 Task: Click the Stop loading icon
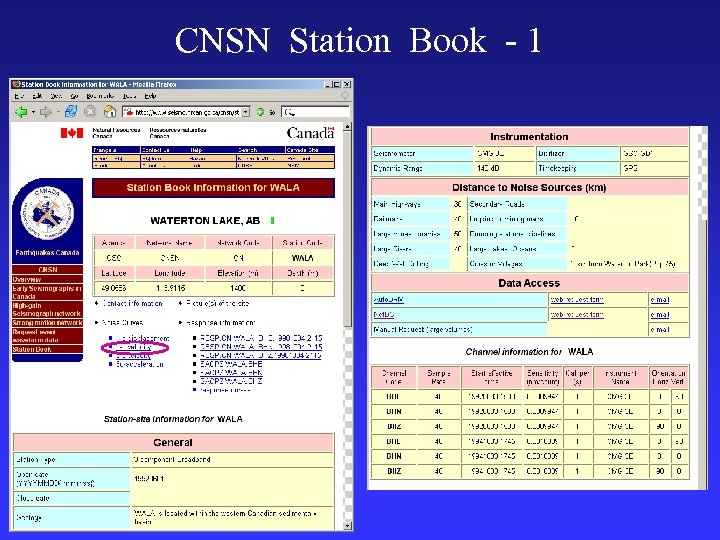(90, 112)
